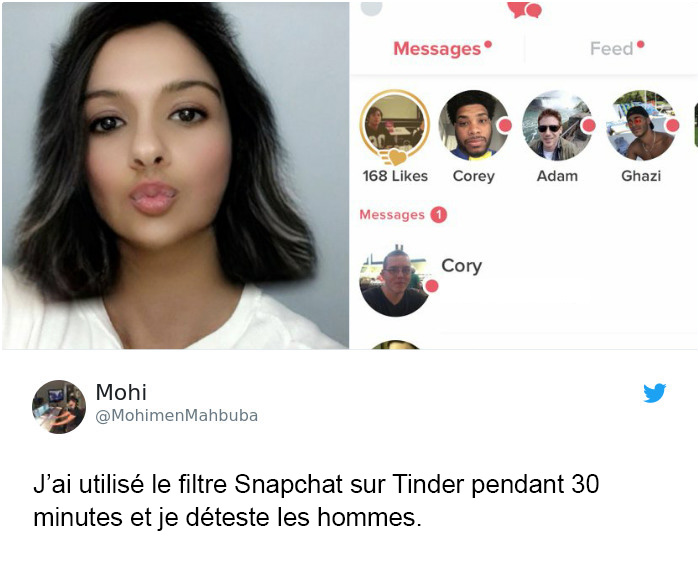The height and width of the screenshot is (564, 700).
Task: Open the selfie photo on the left
Action: click(x=175, y=175)
